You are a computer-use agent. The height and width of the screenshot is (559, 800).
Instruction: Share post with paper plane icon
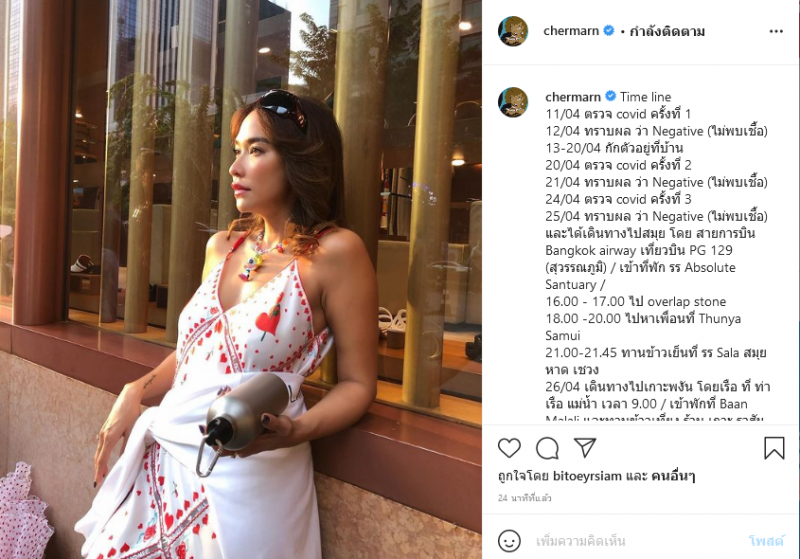585,447
